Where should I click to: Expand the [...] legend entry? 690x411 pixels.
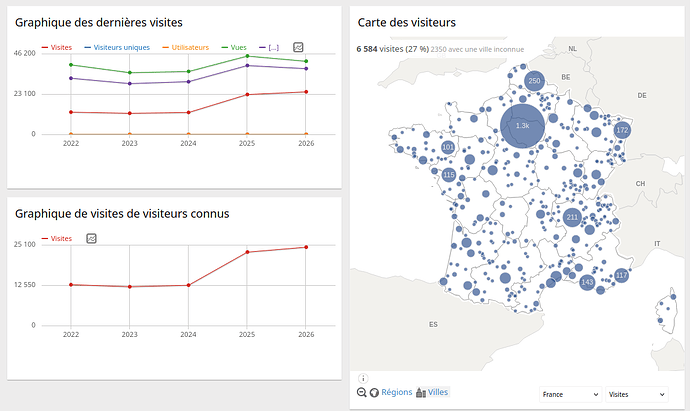click(269, 48)
